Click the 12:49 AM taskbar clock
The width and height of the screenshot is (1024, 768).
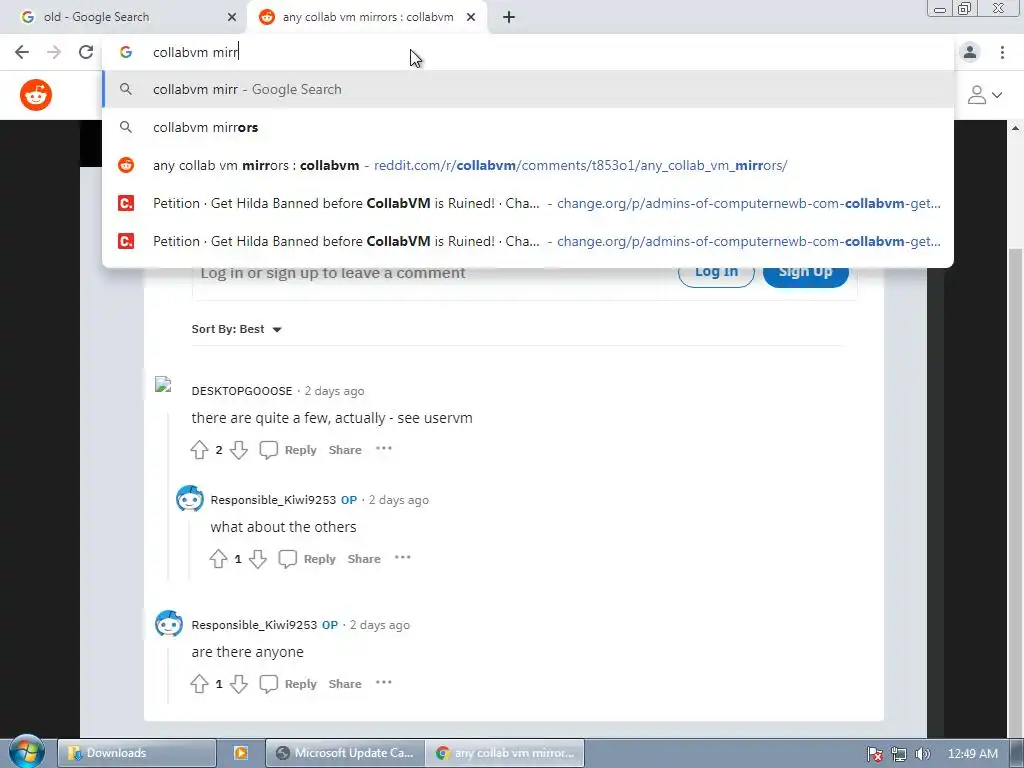[972, 754]
